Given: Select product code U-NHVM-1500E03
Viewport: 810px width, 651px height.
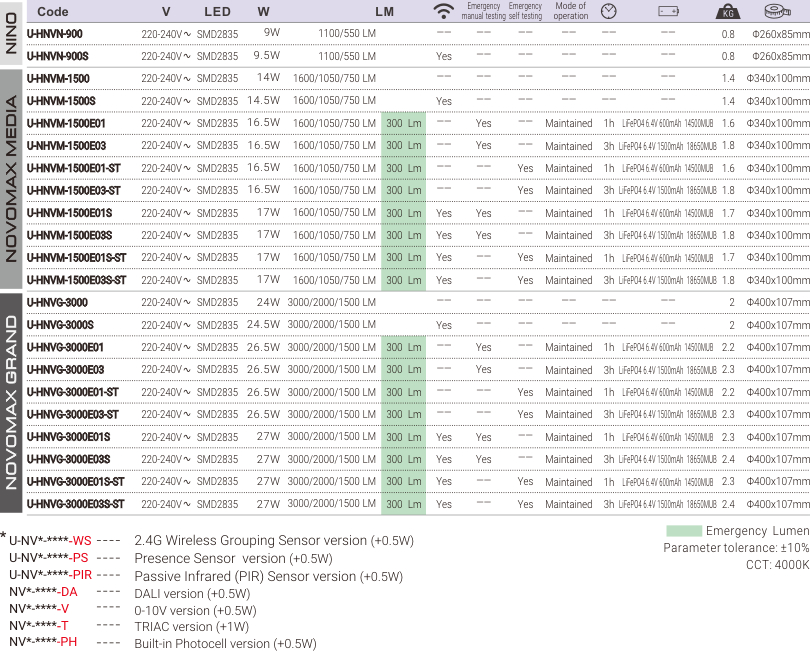Looking at the screenshot, I should pos(66,146).
